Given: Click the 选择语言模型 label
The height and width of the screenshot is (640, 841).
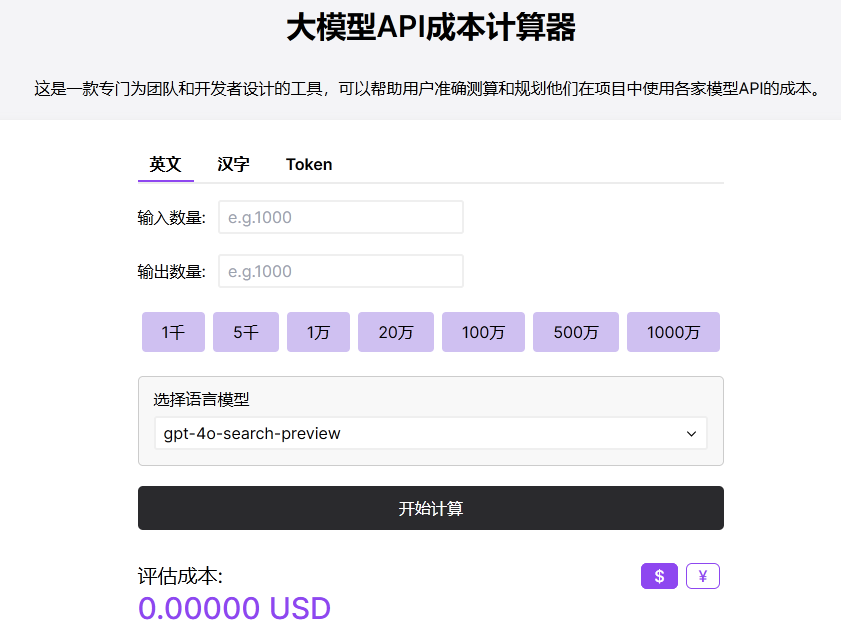Looking at the screenshot, I should pyautogui.click(x=201, y=399).
